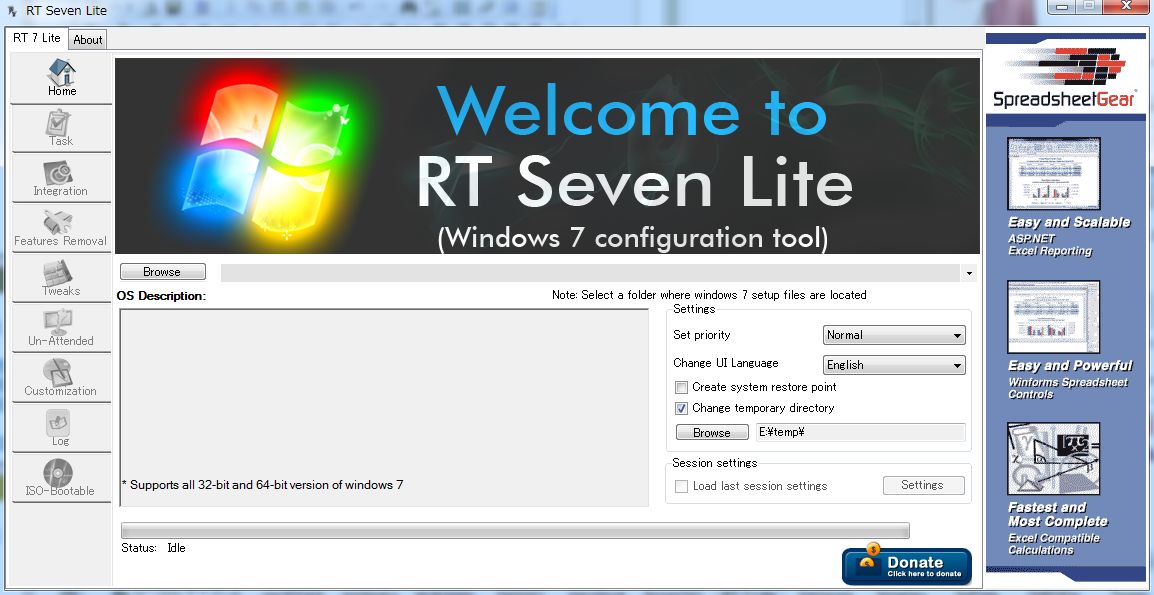Click the E:¥temp¥ directory field
The image size is (1154, 595).
[x=860, y=432]
